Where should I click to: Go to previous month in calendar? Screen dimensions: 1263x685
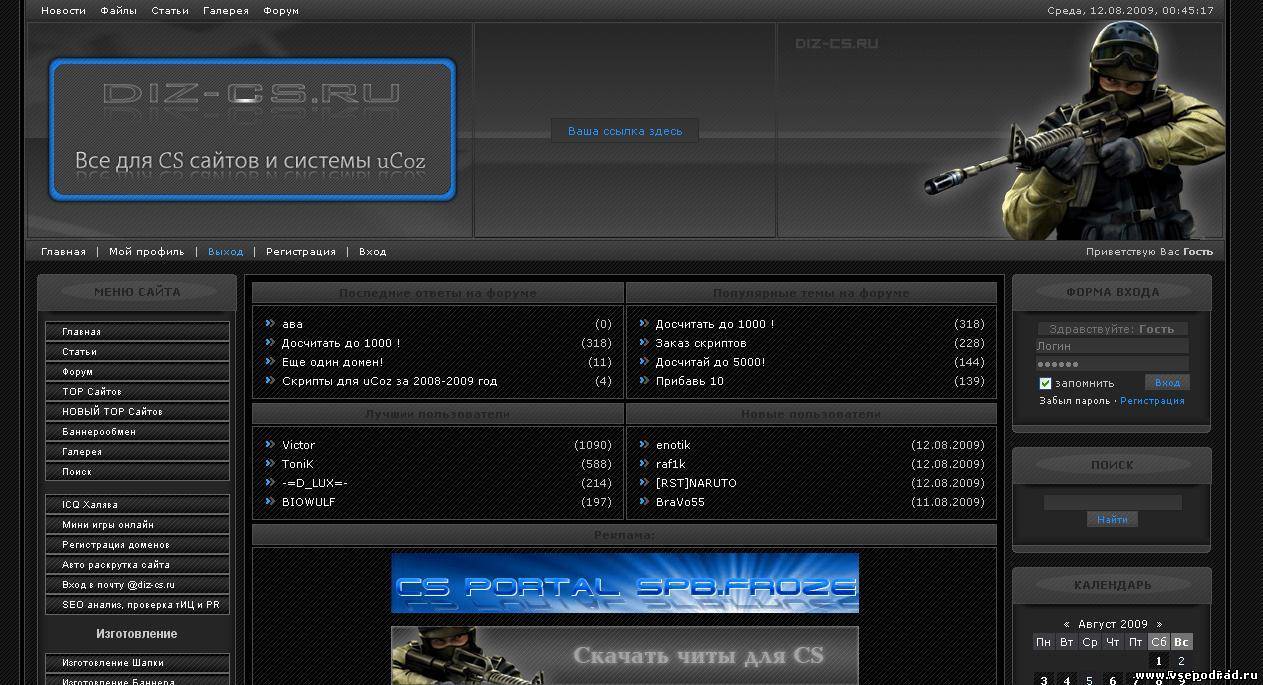coord(1066,624)
